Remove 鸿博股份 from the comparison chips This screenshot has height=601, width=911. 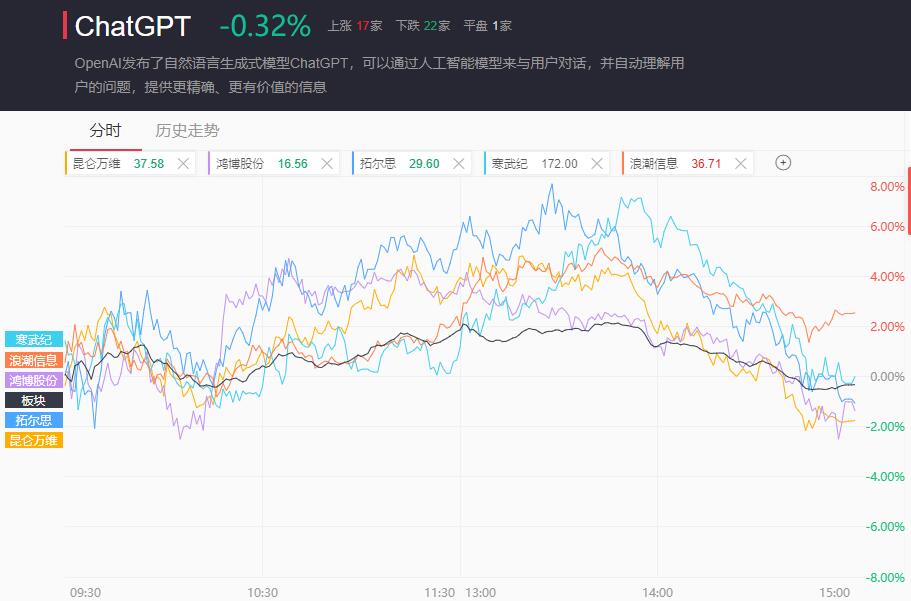327,164
